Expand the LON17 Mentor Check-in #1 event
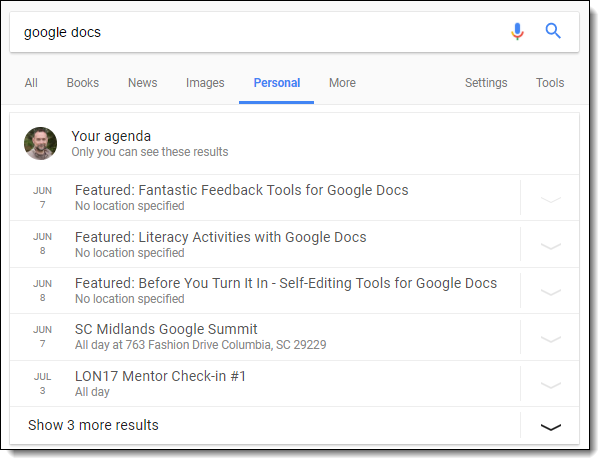 [550, 384]
